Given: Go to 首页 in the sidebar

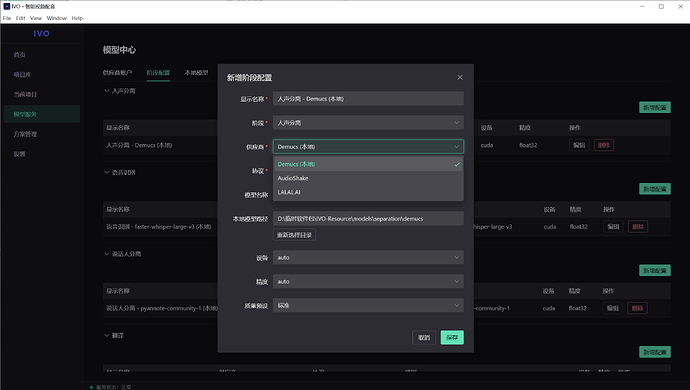Looking at the screenshot, I should [x=41, y=55].
